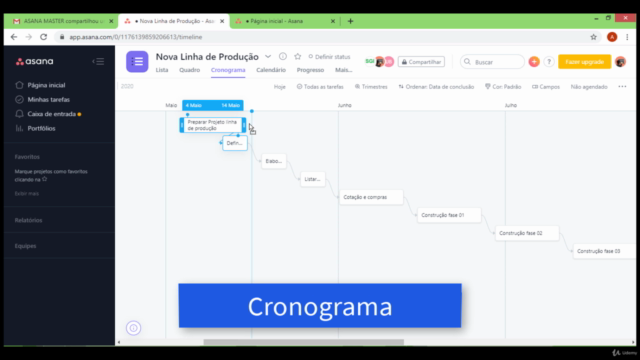Viewport: 640px width, 360px height.
Task: Open the Relatórios section
Action: 28,220
